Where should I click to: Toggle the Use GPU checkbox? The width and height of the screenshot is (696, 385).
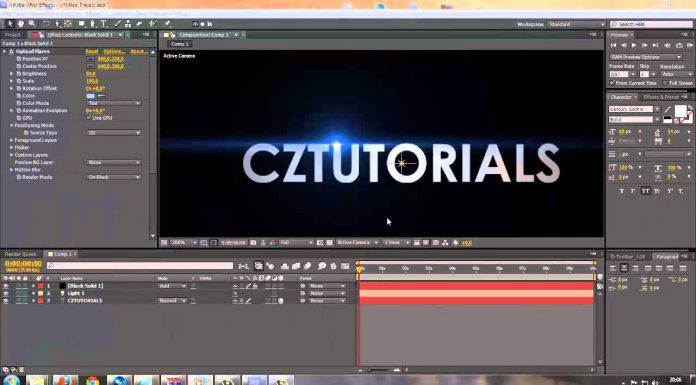point(89,118)
